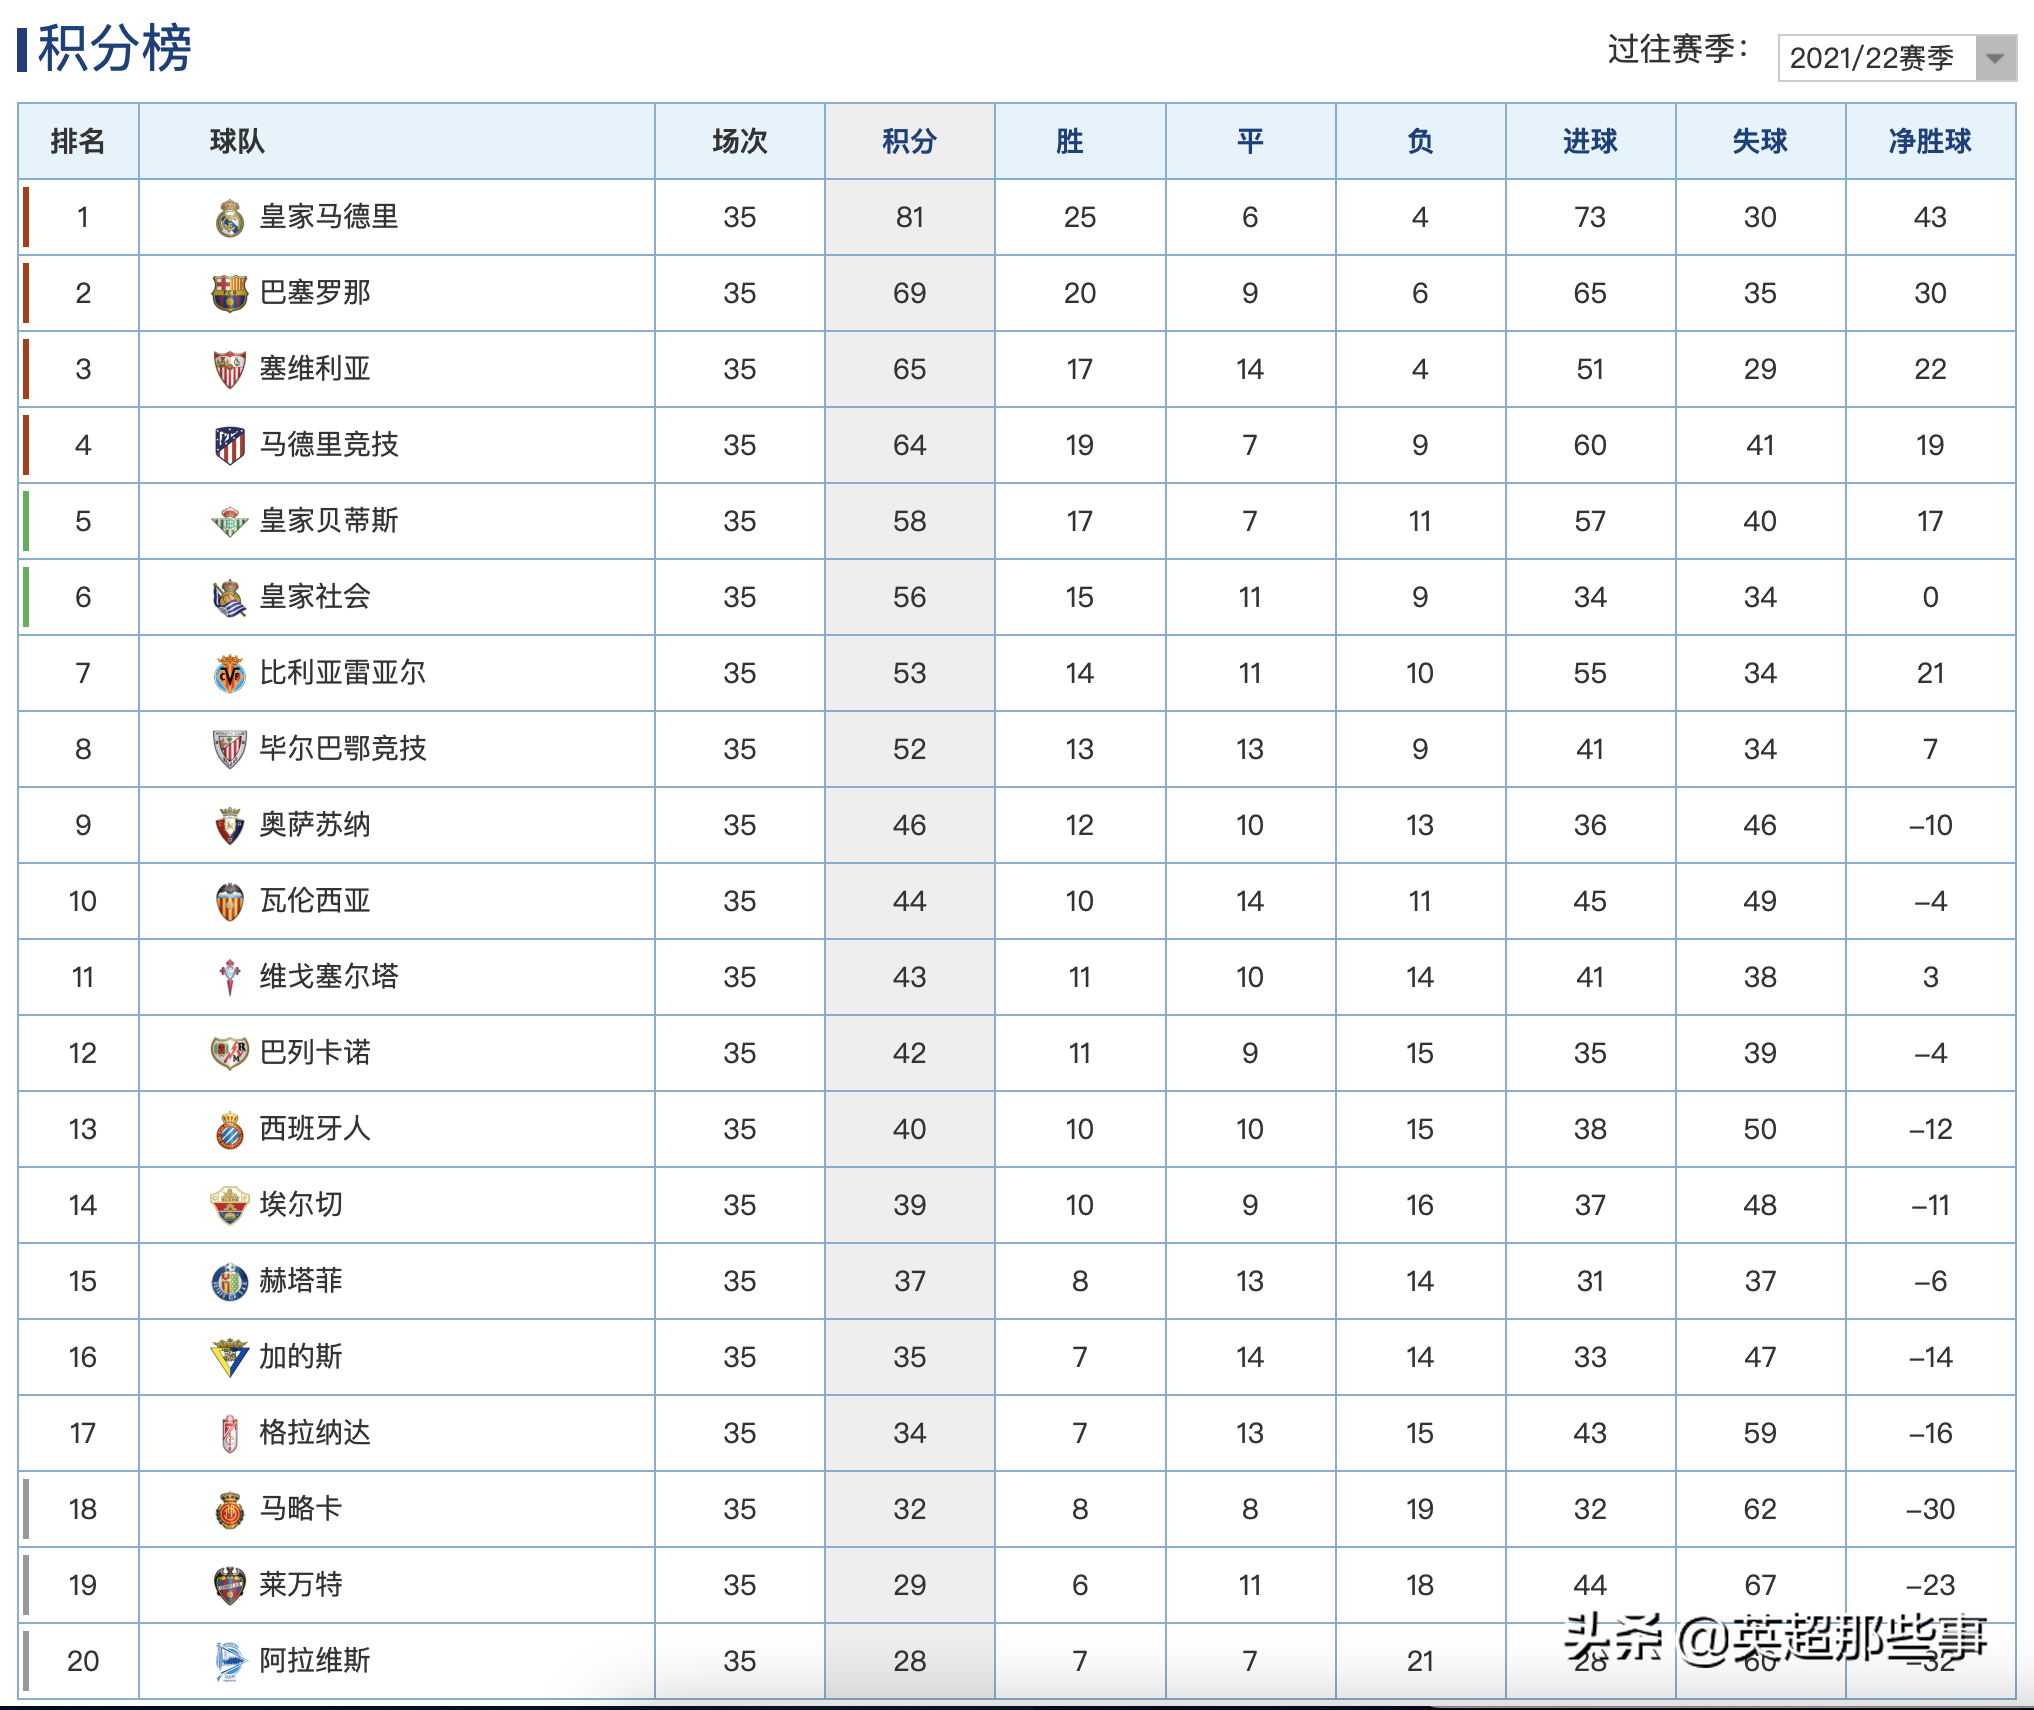Screen dimensions: 2034x1710
Task: Click the Sevilla crest in row 3
Action: 230,370
